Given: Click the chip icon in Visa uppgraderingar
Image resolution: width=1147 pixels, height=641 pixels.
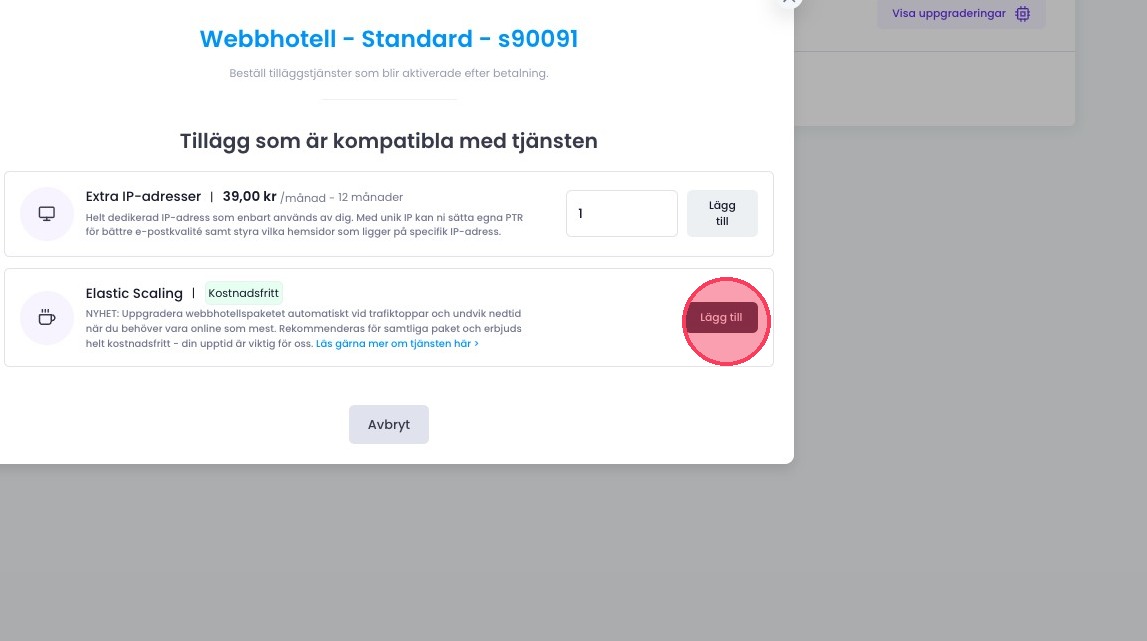Looking at the screenshot, I should [1022, 14].
